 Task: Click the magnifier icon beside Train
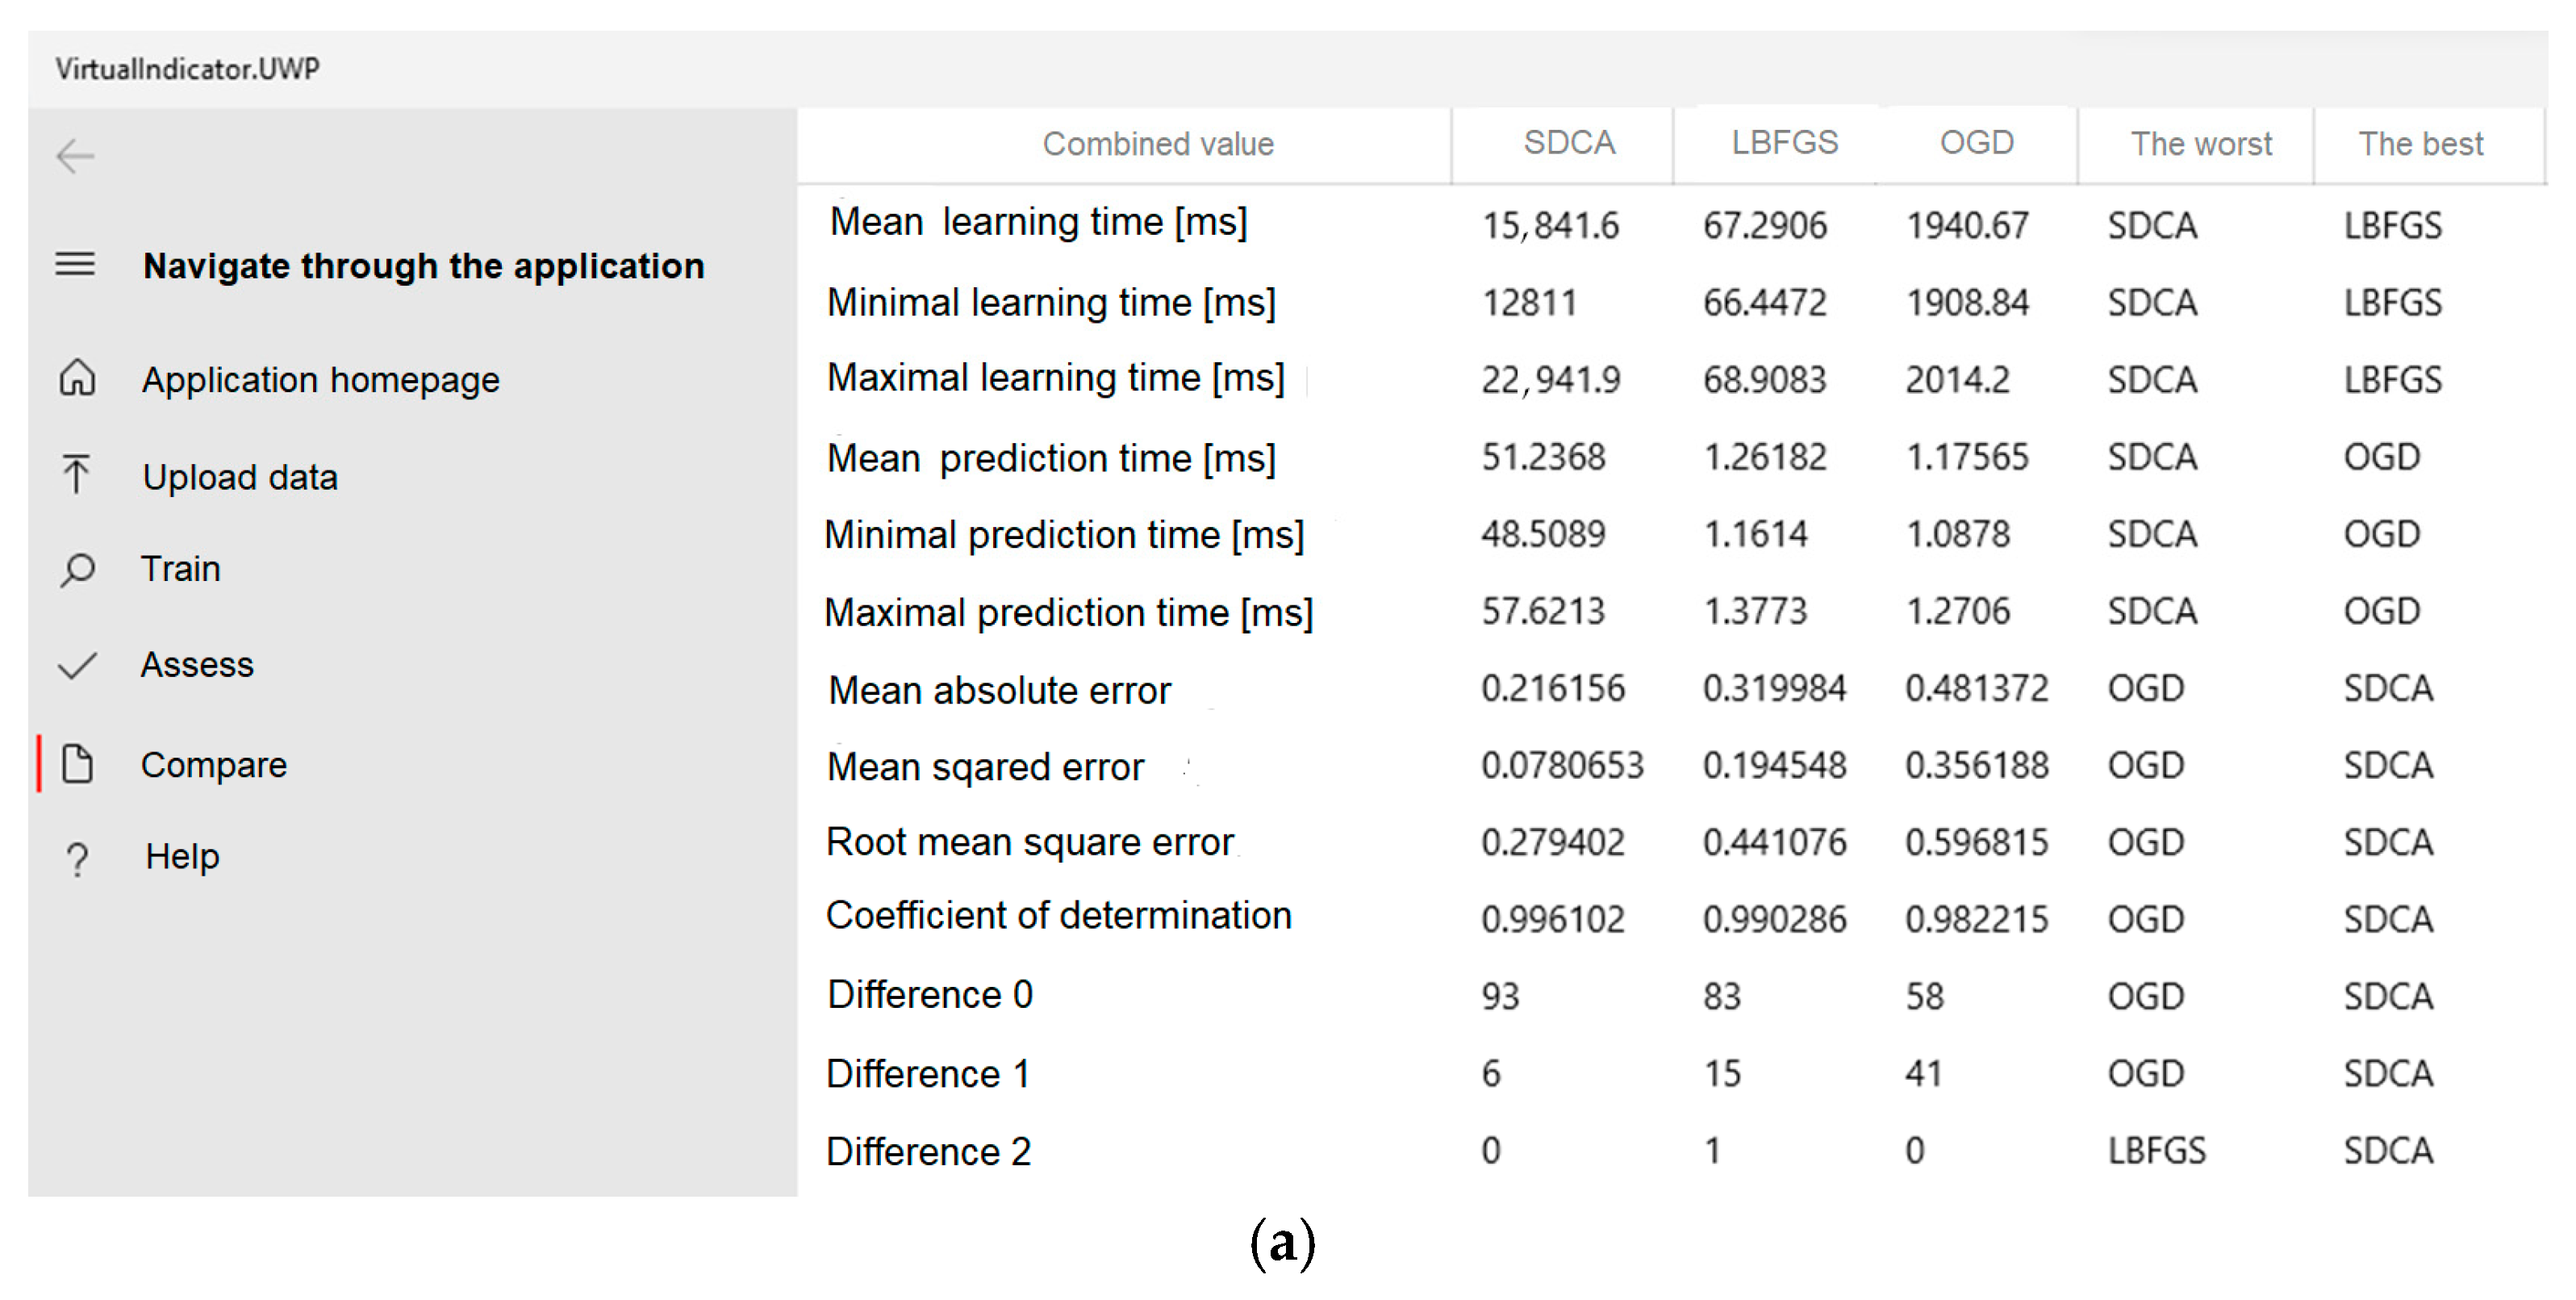pos(77,570)
